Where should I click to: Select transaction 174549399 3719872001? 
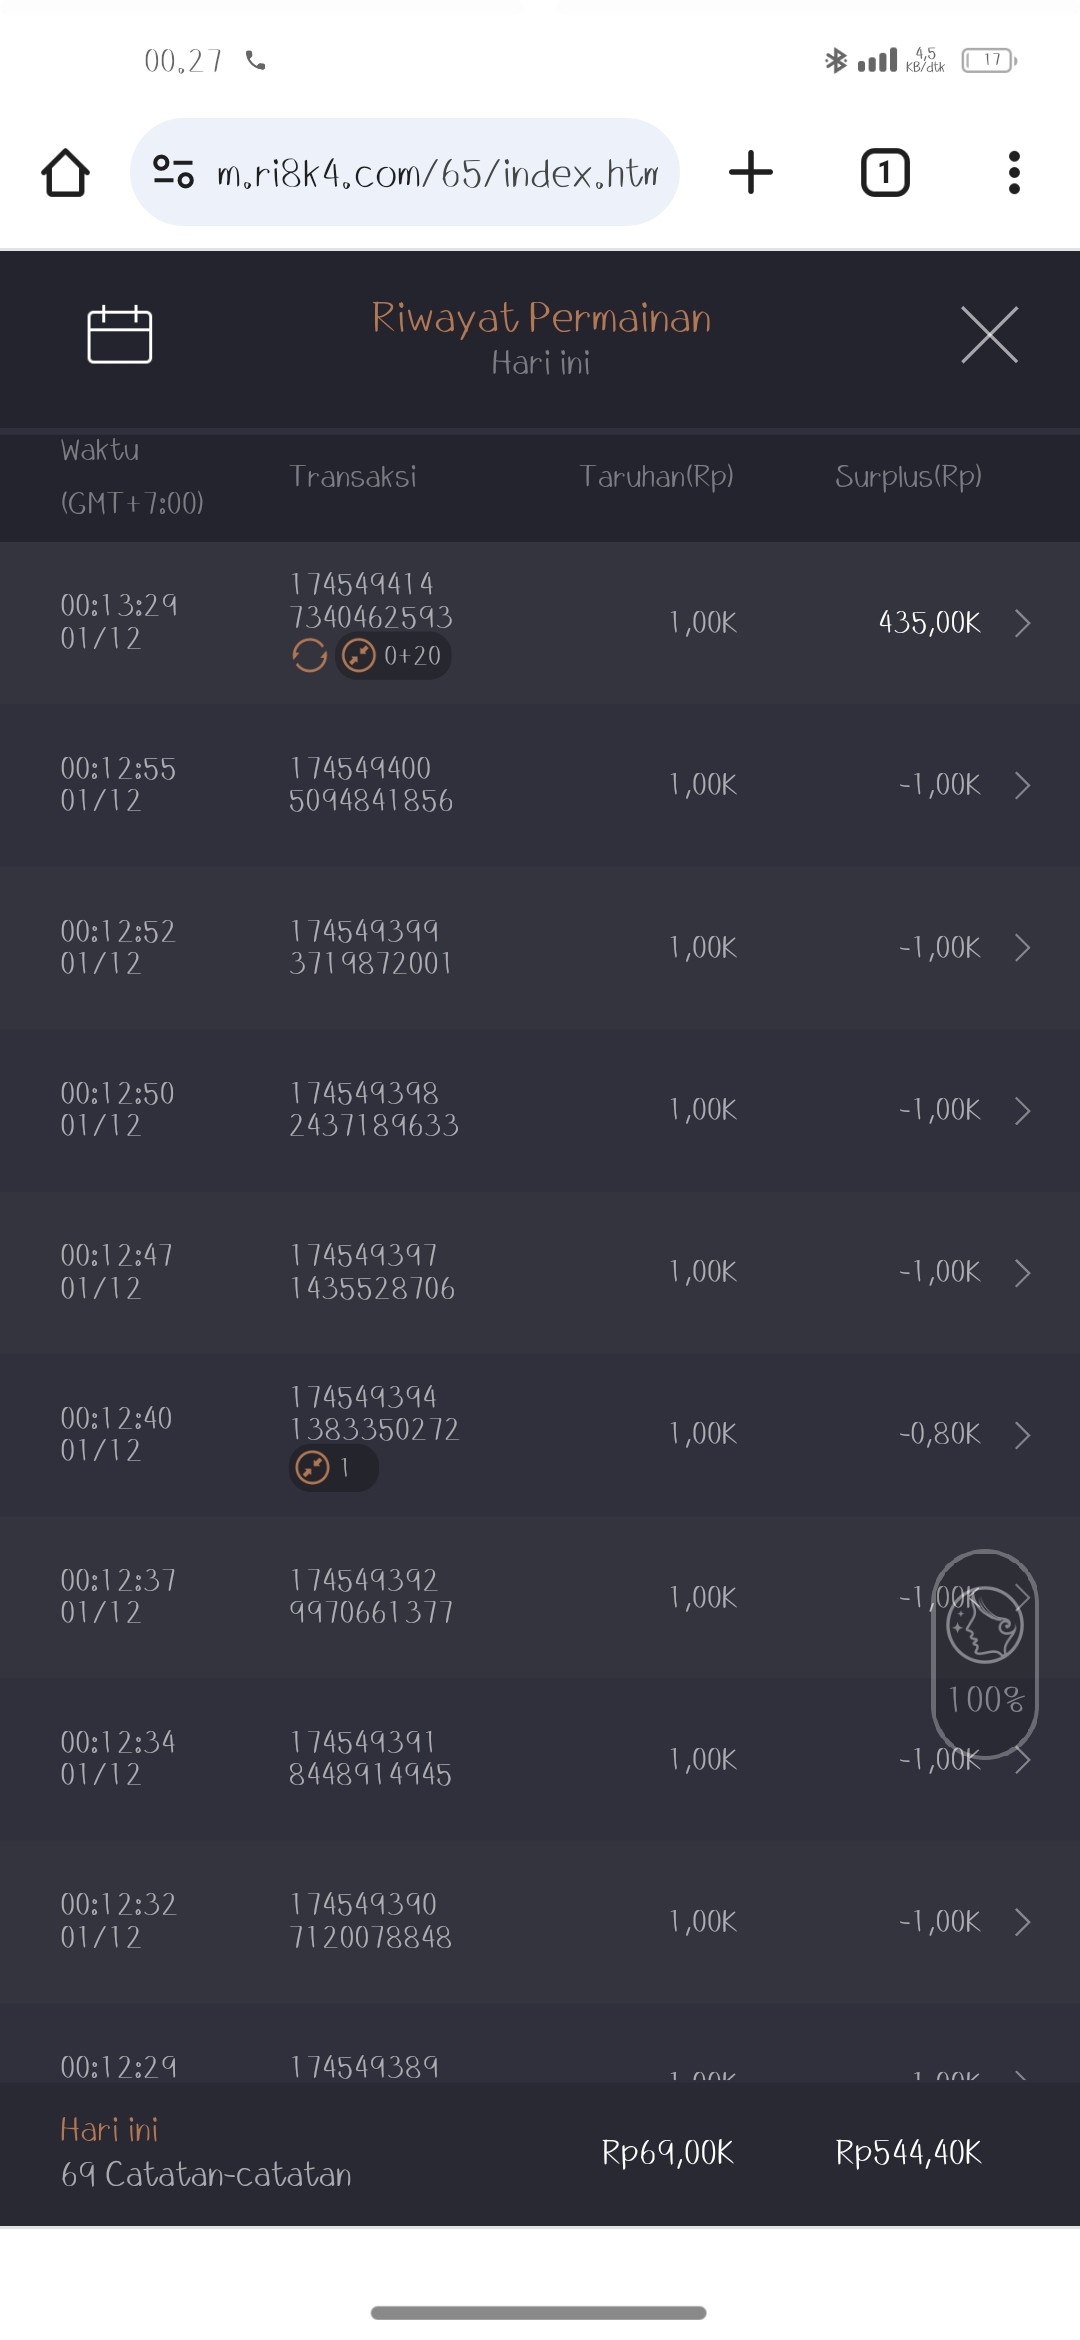[x=370, y=947]
